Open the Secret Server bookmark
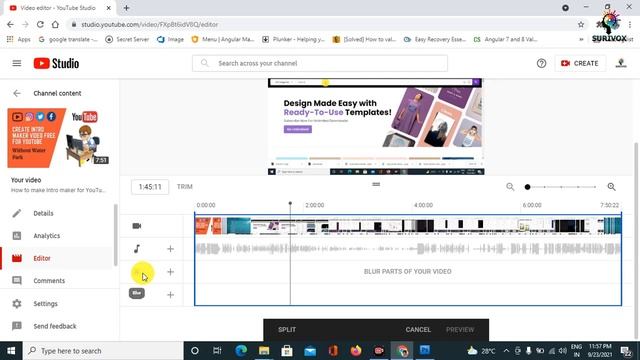The height and width of the screenshot is (360, 640). (x=127, y=39)
